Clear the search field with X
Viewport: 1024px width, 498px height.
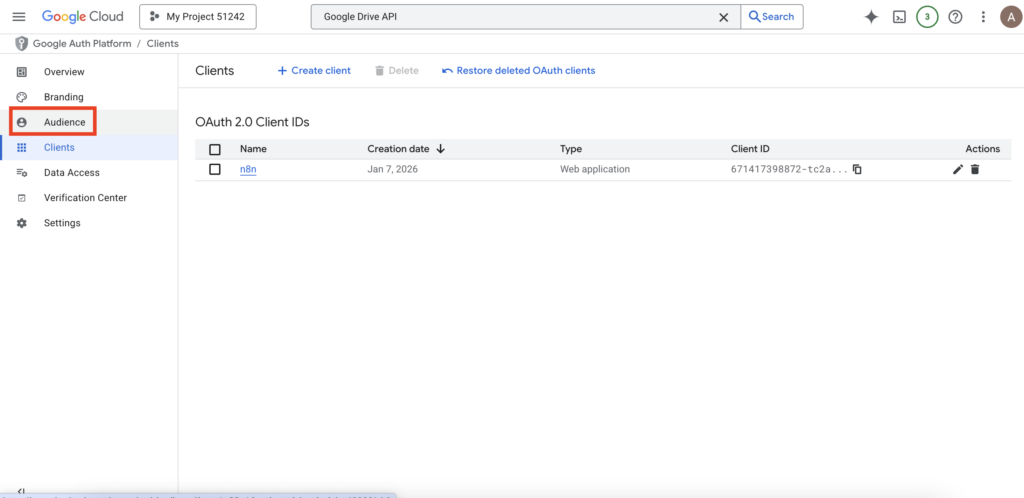tap(724, 17)
